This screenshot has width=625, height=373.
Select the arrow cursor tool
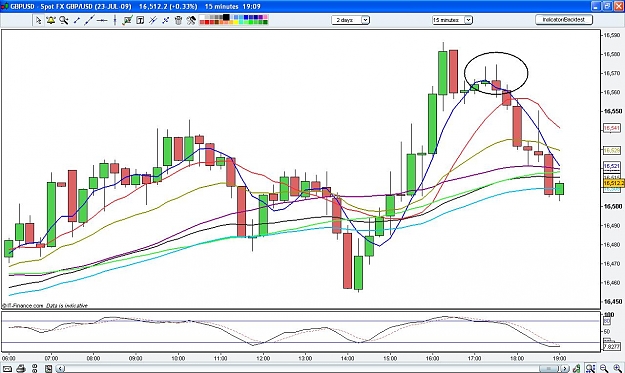[x=38, y=20]
